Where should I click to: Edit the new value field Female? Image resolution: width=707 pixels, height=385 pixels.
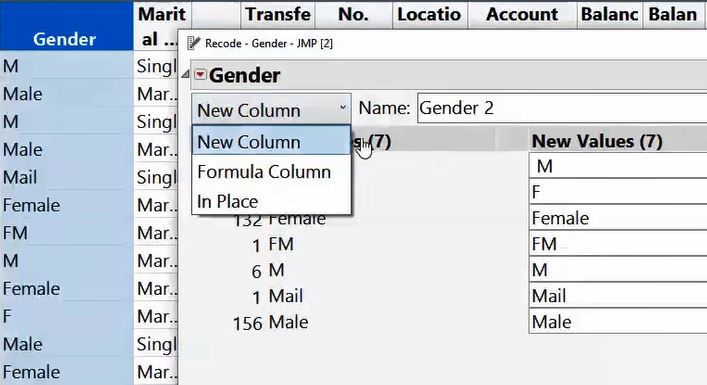tap(618, 218)
